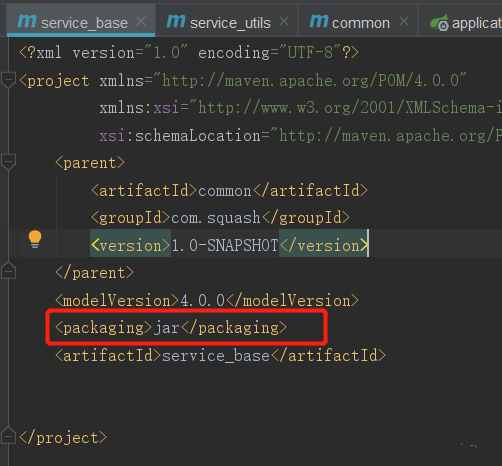Collapse the opening parent tag fold
The image size is (502, 466).
(8, 162)
